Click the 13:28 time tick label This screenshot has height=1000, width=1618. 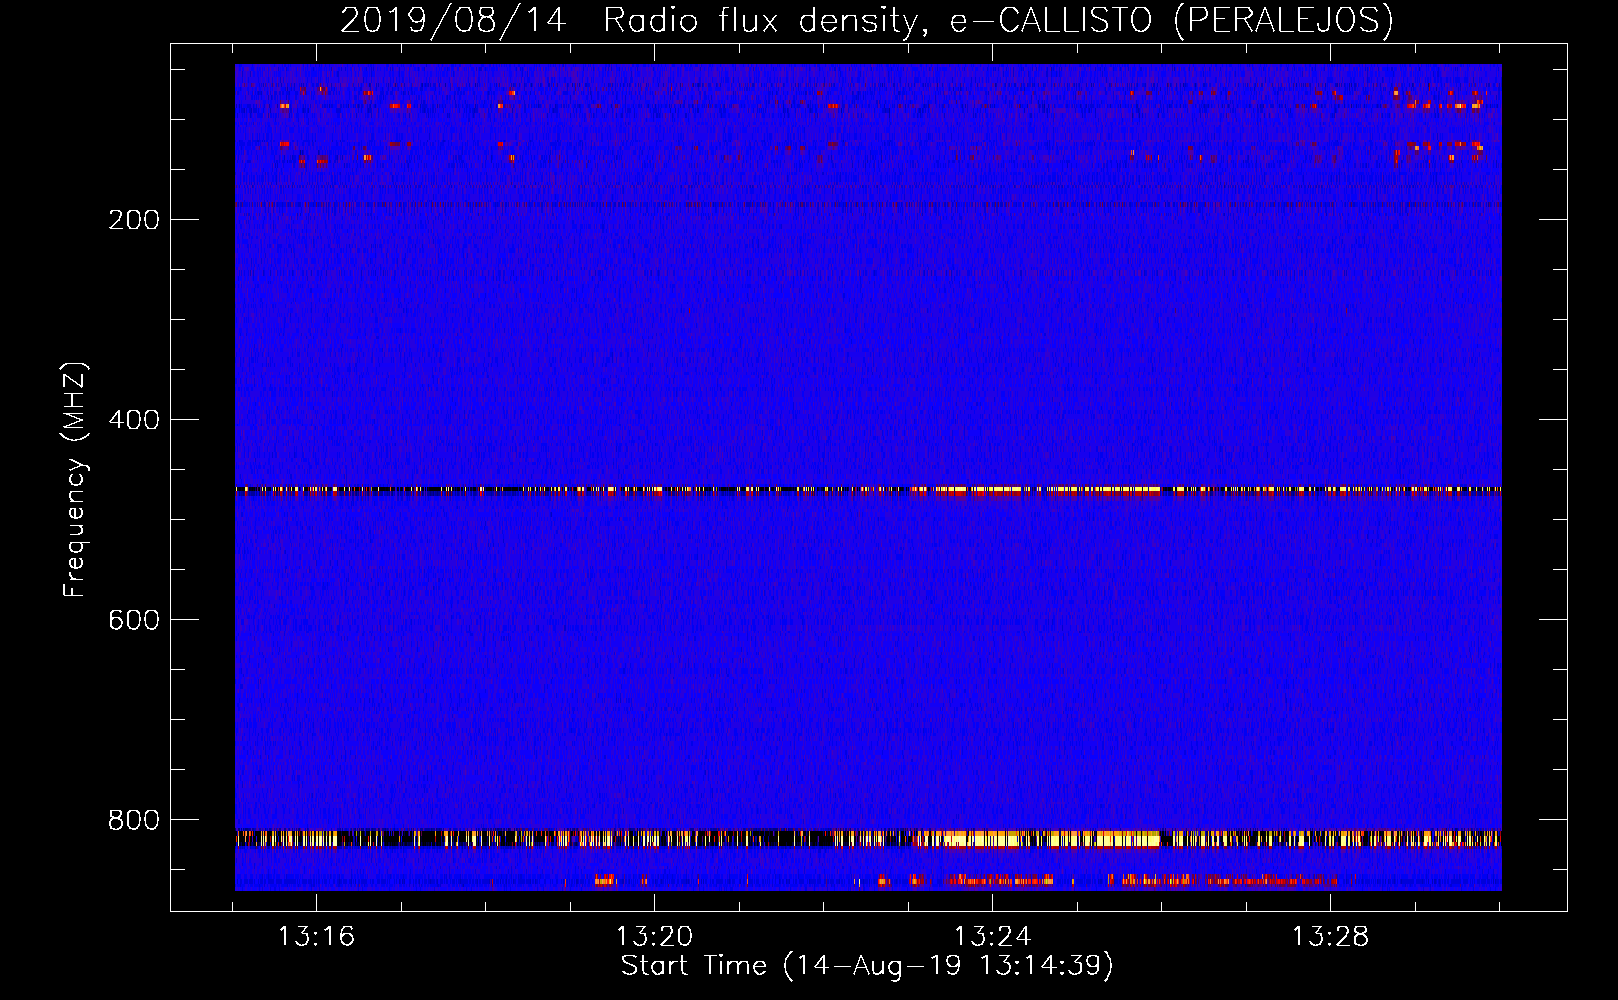point(1330,937)
